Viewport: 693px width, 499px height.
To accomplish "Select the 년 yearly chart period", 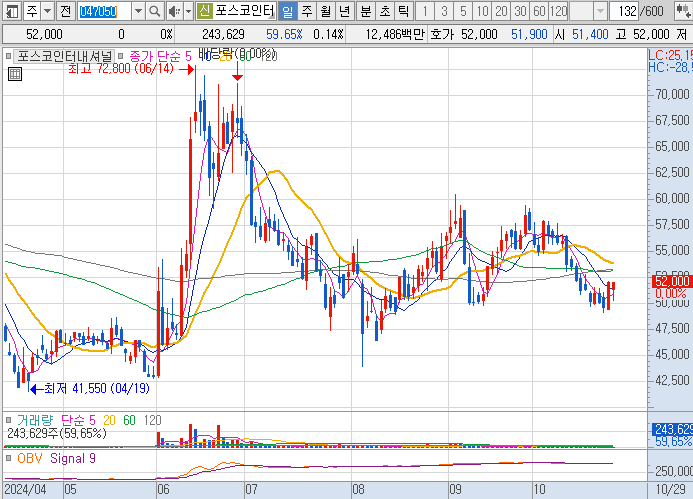I will click(x=344, y=11).
